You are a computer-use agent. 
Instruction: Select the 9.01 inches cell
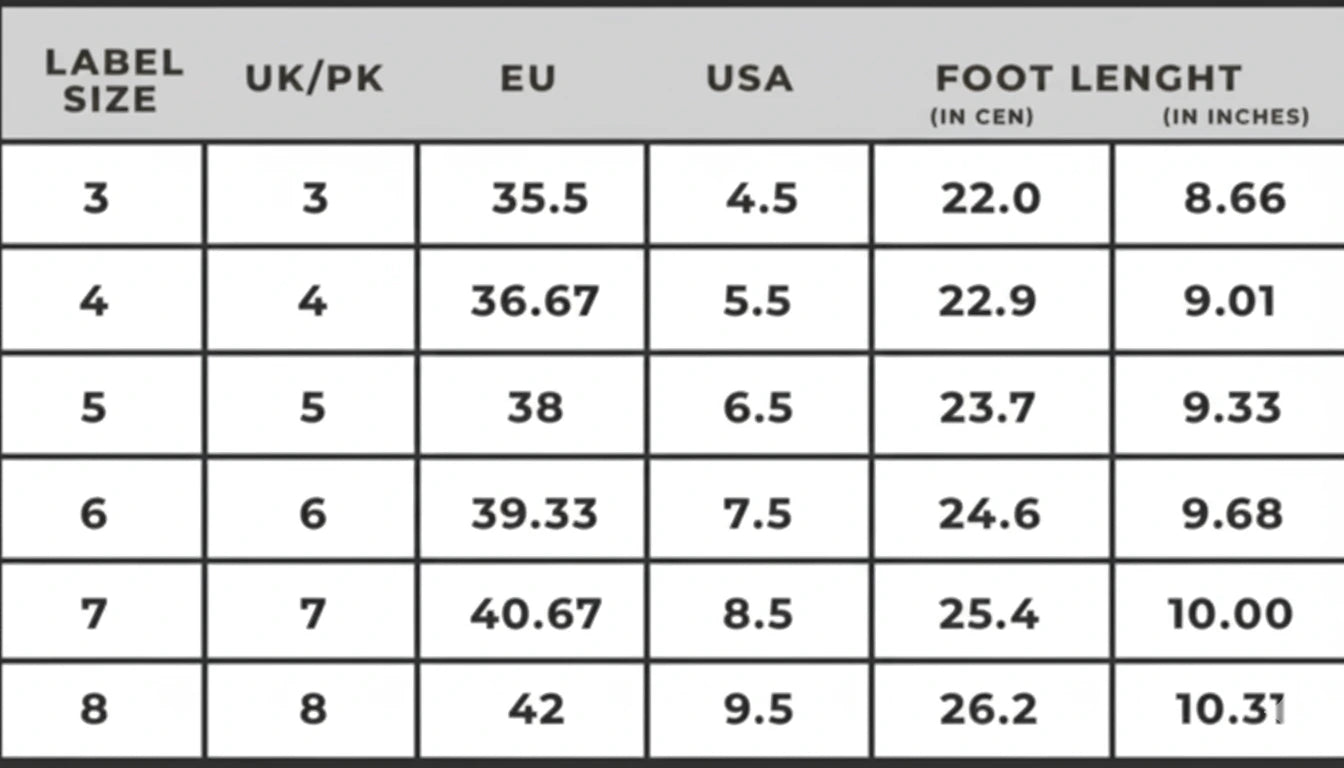[1230, 301]
